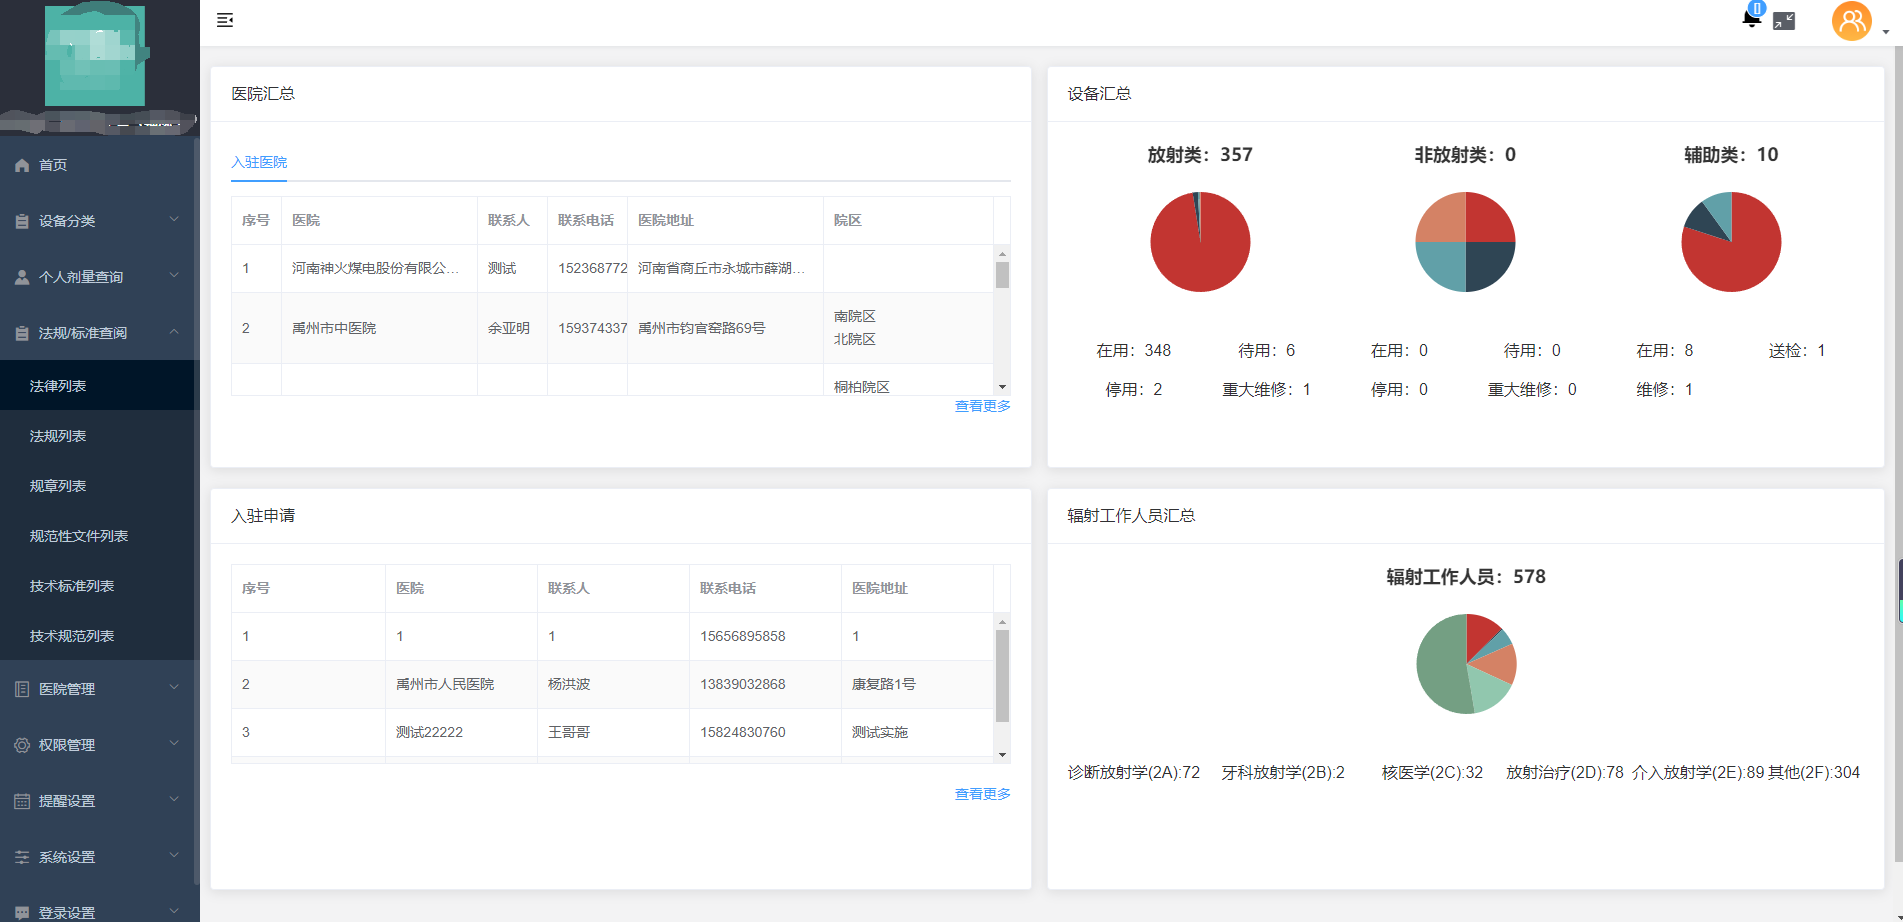This screenshot has height=922, width=1903.
Task: Collapse the 法规/标准查阅 submenu chevron
Action: pyautogui.click(x=174, y=332)
